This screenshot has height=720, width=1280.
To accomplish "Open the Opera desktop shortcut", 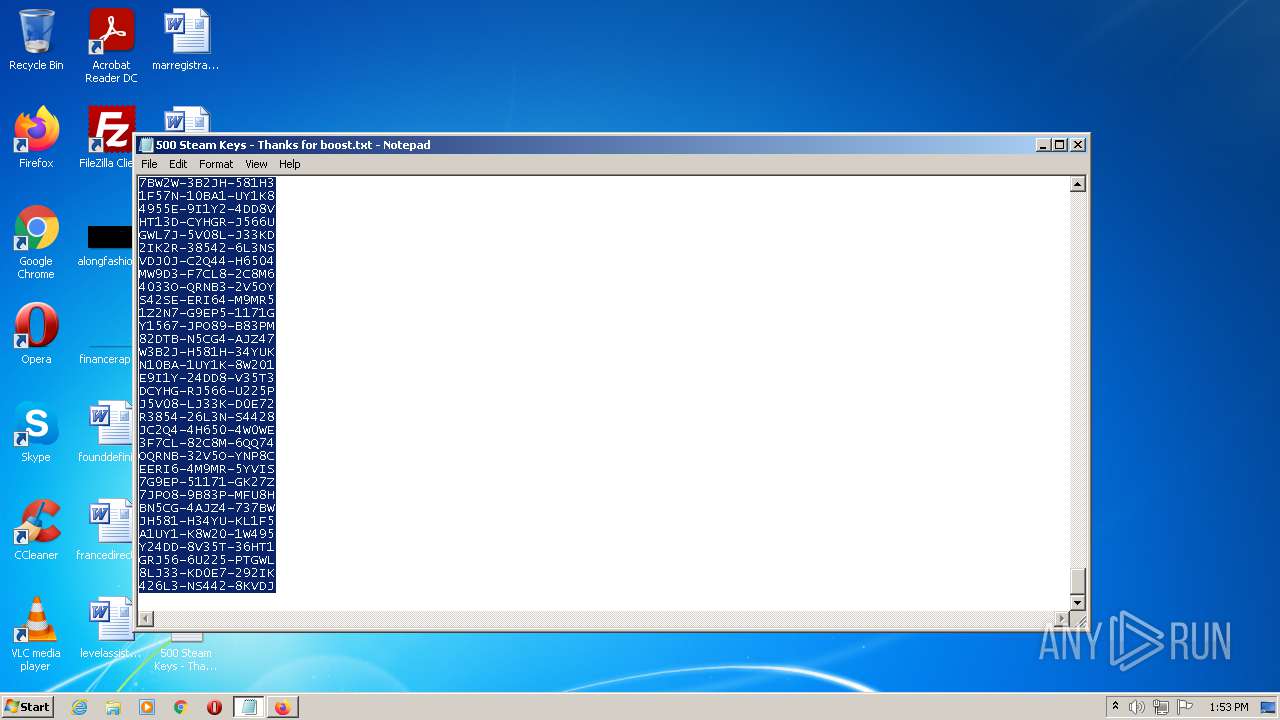I will [36, 334].
